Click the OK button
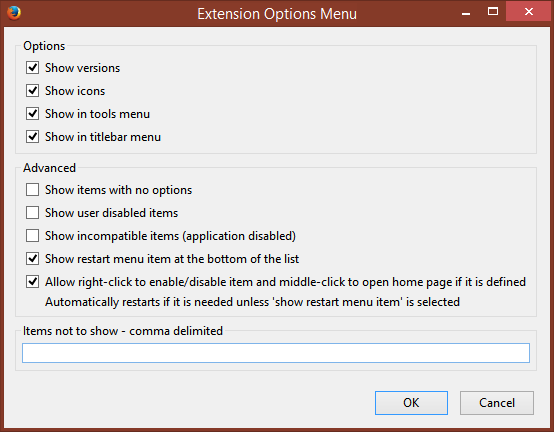This screenshot has width=554, height=432. (411, 403)
